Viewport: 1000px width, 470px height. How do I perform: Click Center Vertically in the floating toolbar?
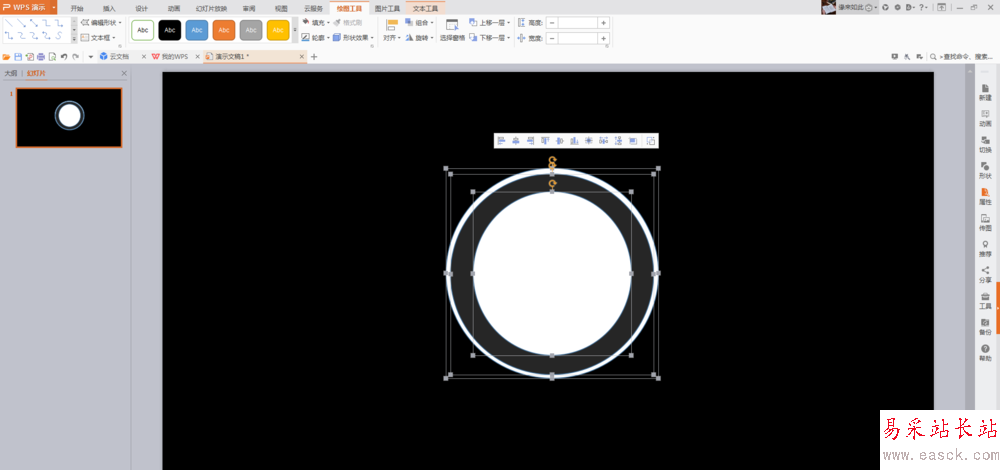point(559,141)
